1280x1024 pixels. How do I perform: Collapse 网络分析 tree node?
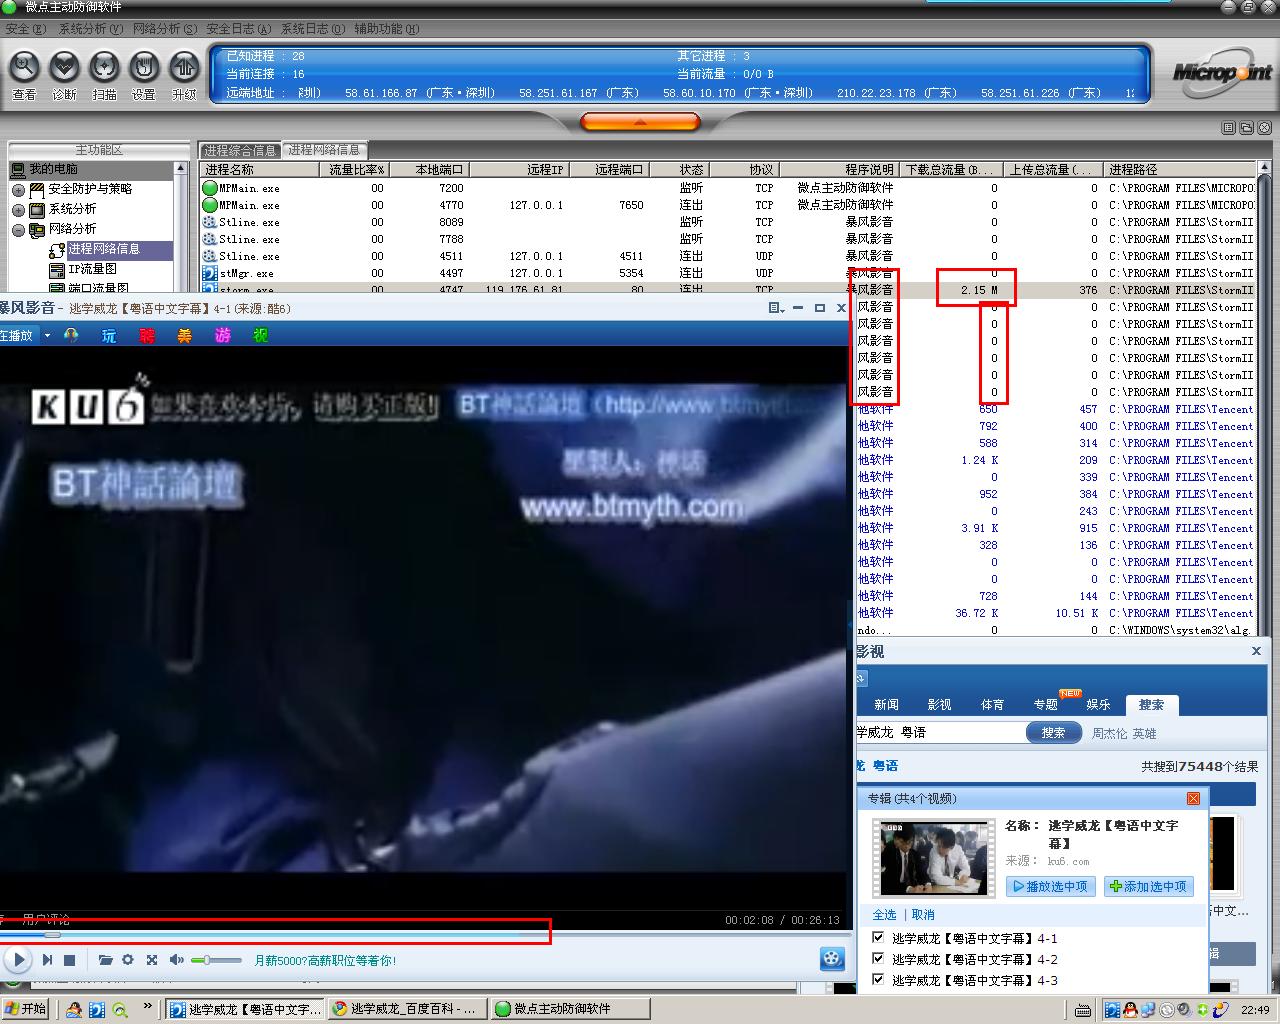point(18,230)
